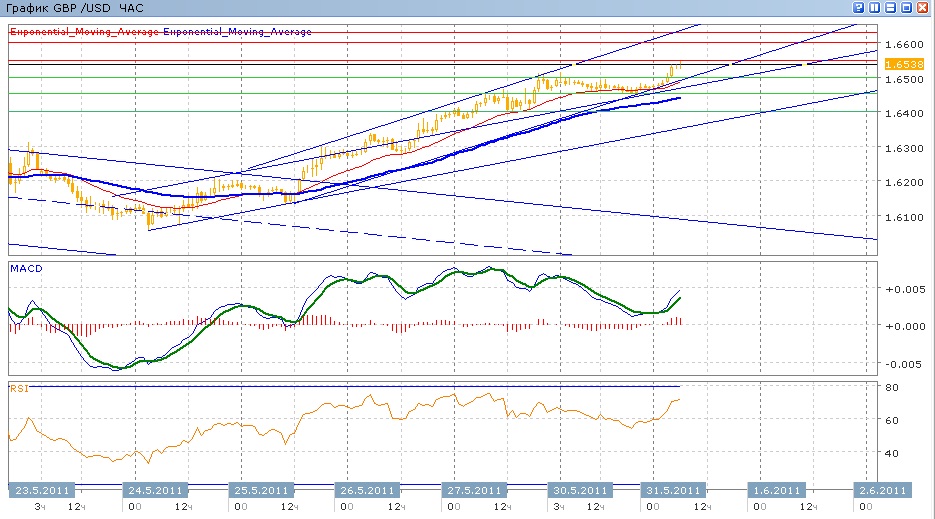Click the MACD +0.000 axis label
This screenshot has width=935, height=519.
pos(905,326)
